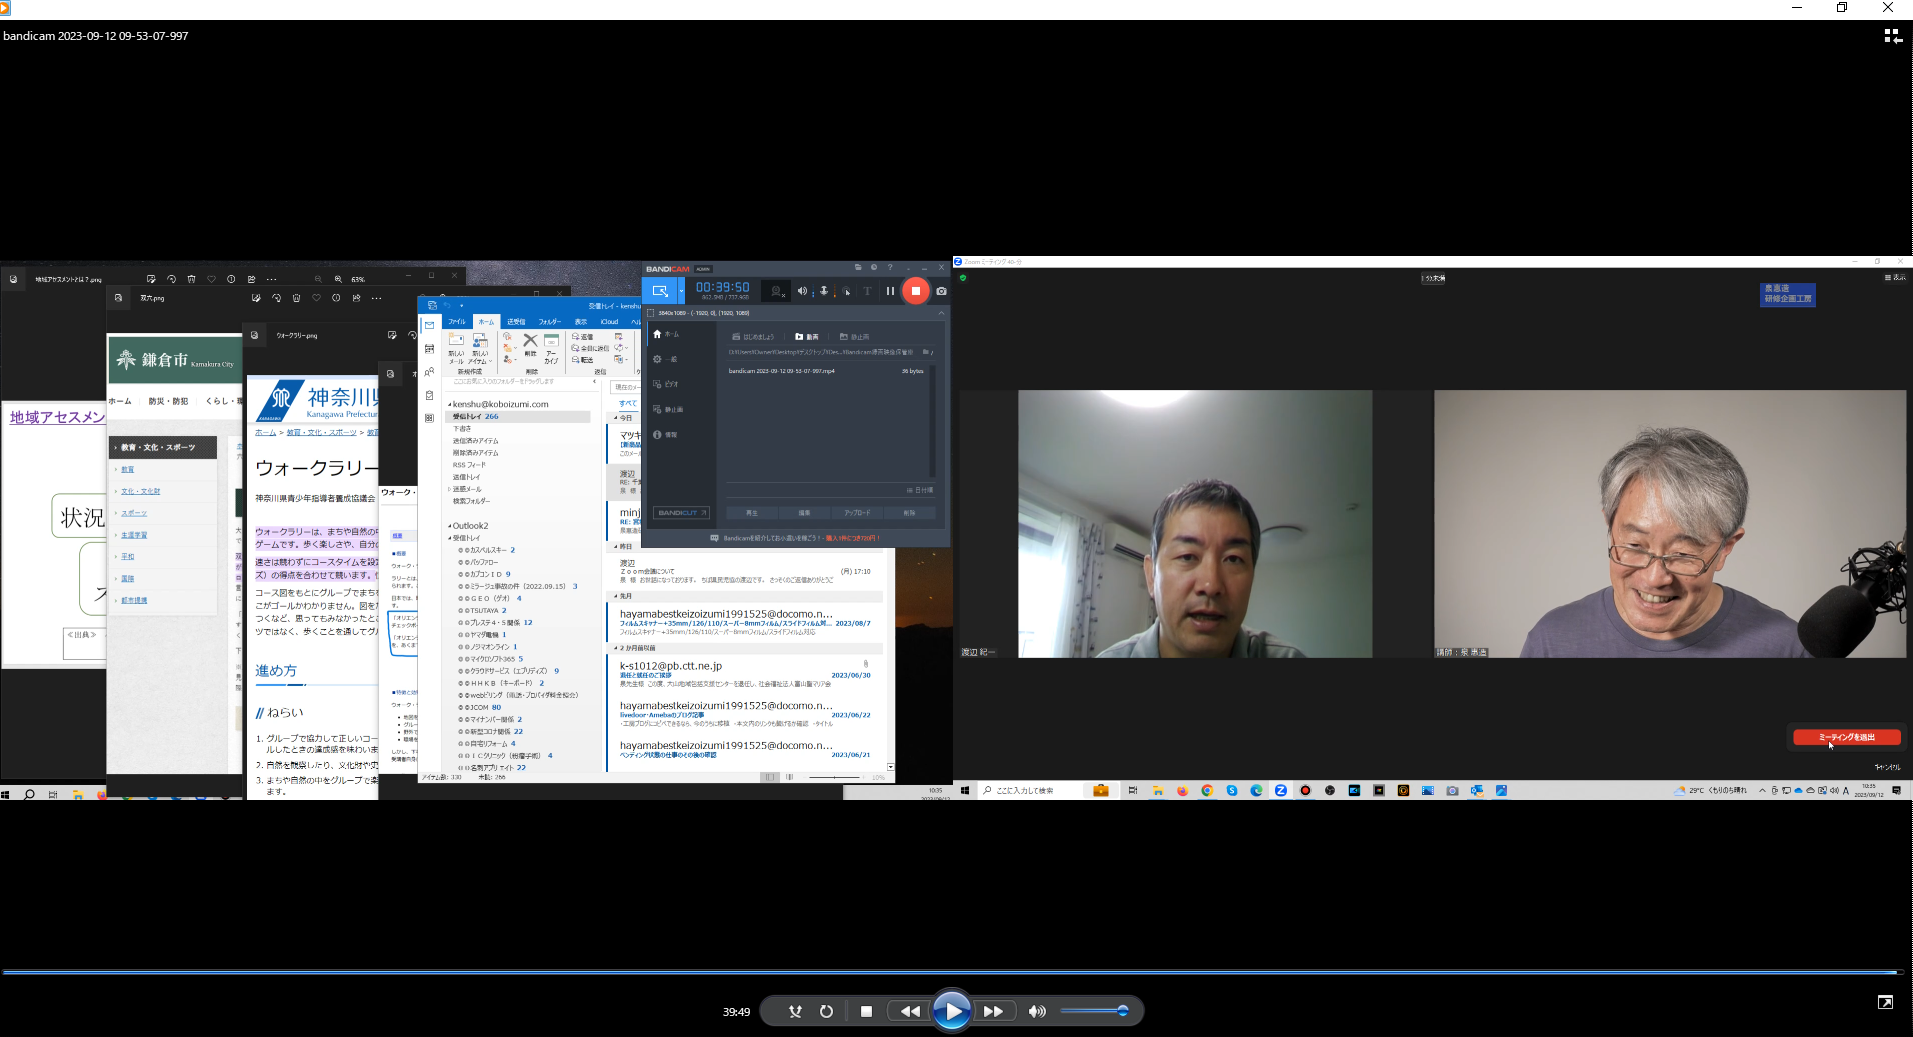The width and height of the screenshot is (1913, 1037).
Task: Expand 迷惑メール folder in Outlook
Action: click(449, 489)
